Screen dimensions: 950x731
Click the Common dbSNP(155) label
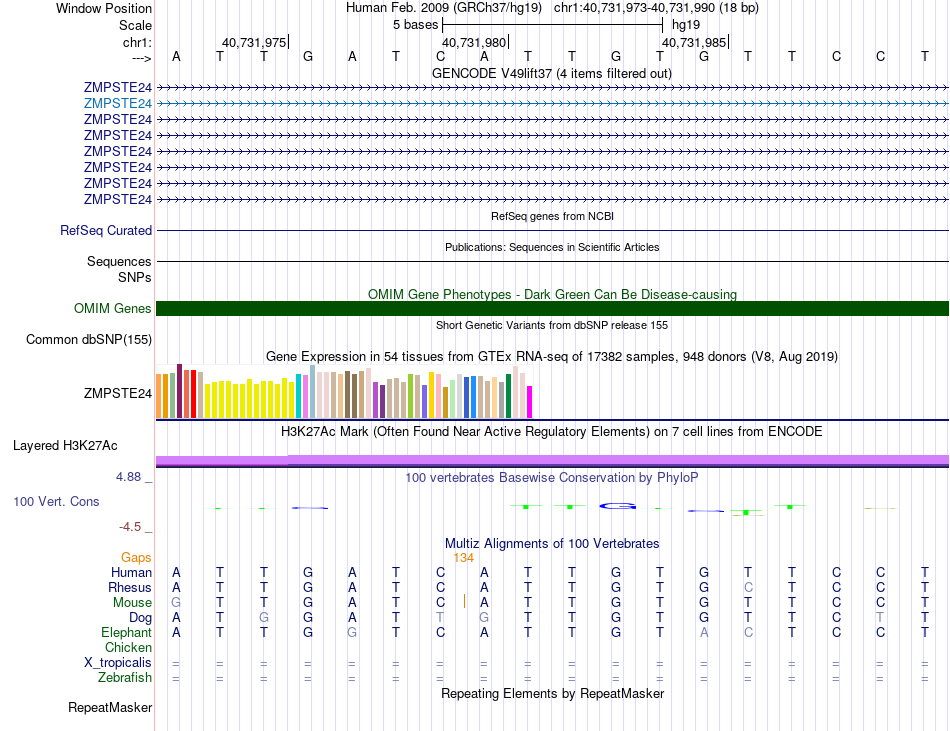click(89, 339)
